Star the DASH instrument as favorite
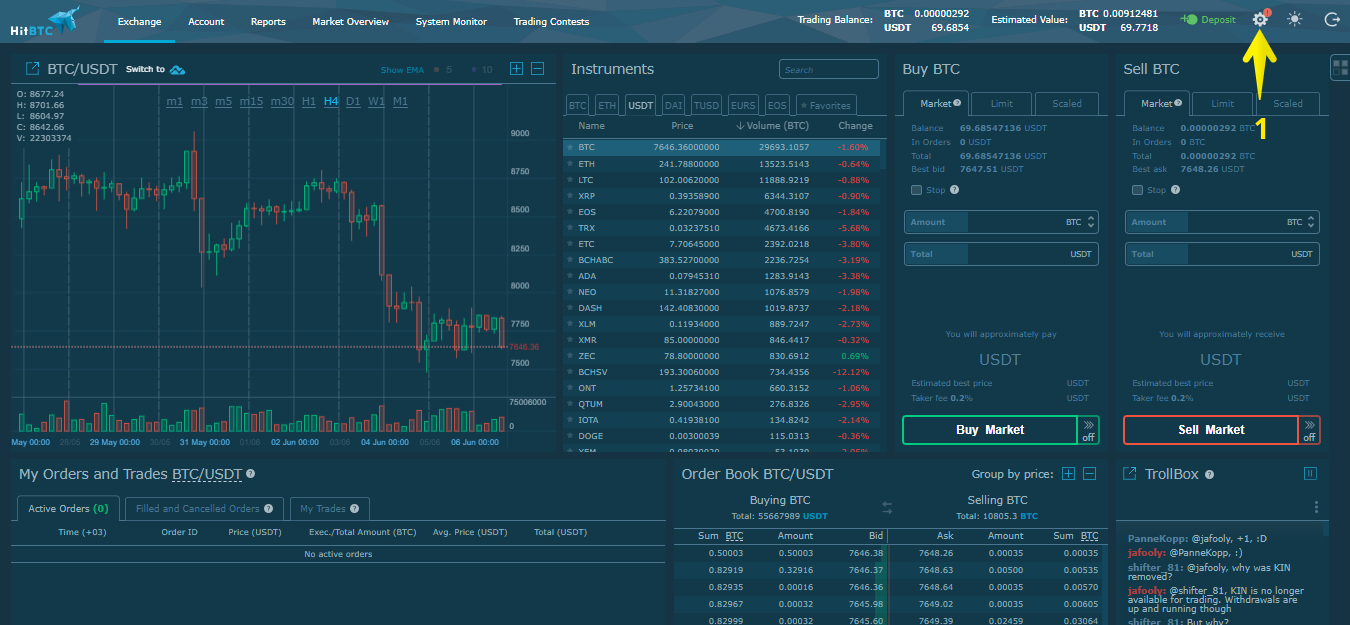1350x625 pixels. [x=570, y=308]
